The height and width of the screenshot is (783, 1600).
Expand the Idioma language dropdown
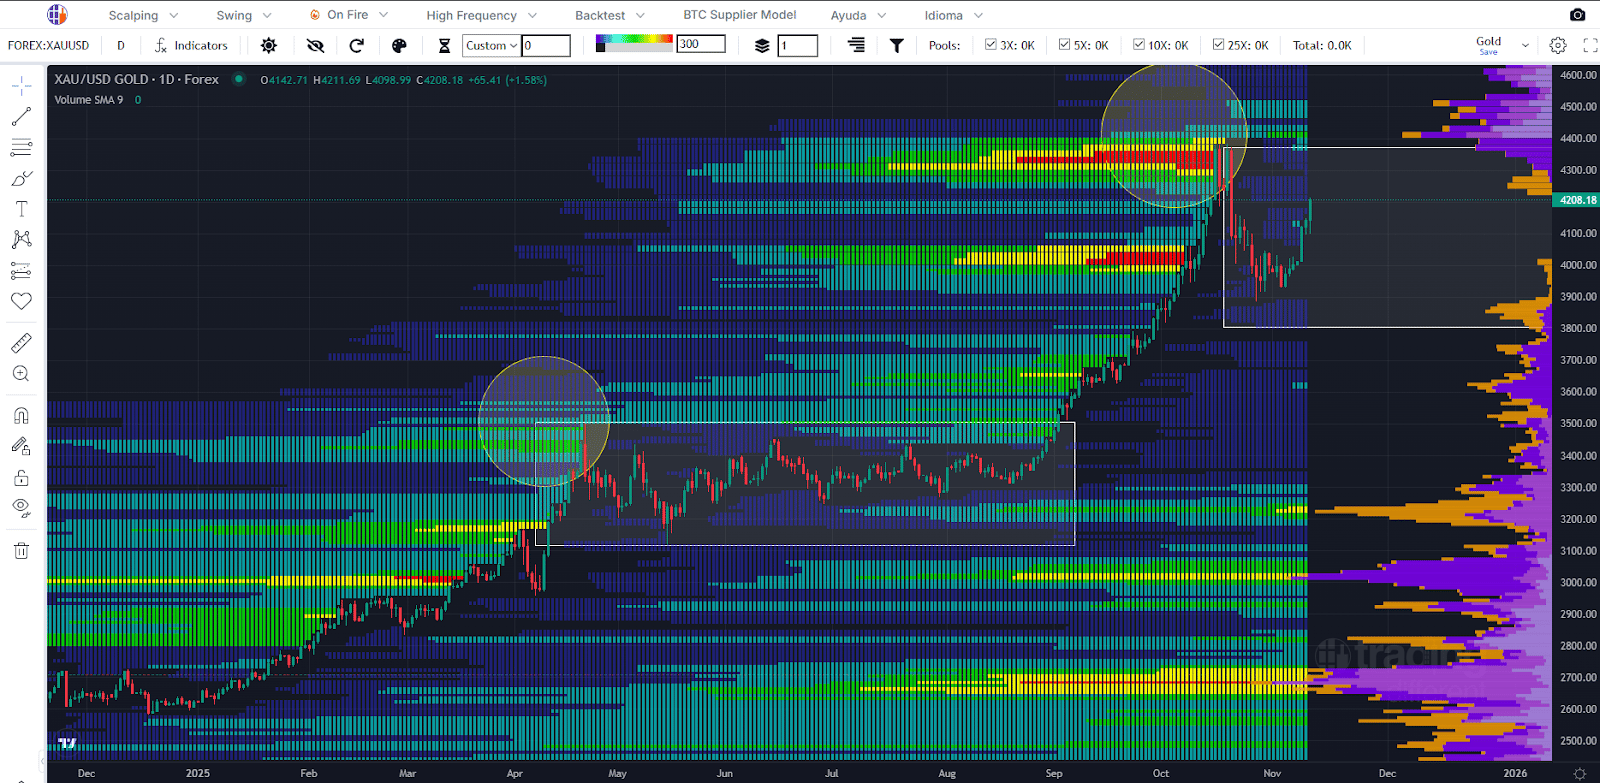[954, 15]
